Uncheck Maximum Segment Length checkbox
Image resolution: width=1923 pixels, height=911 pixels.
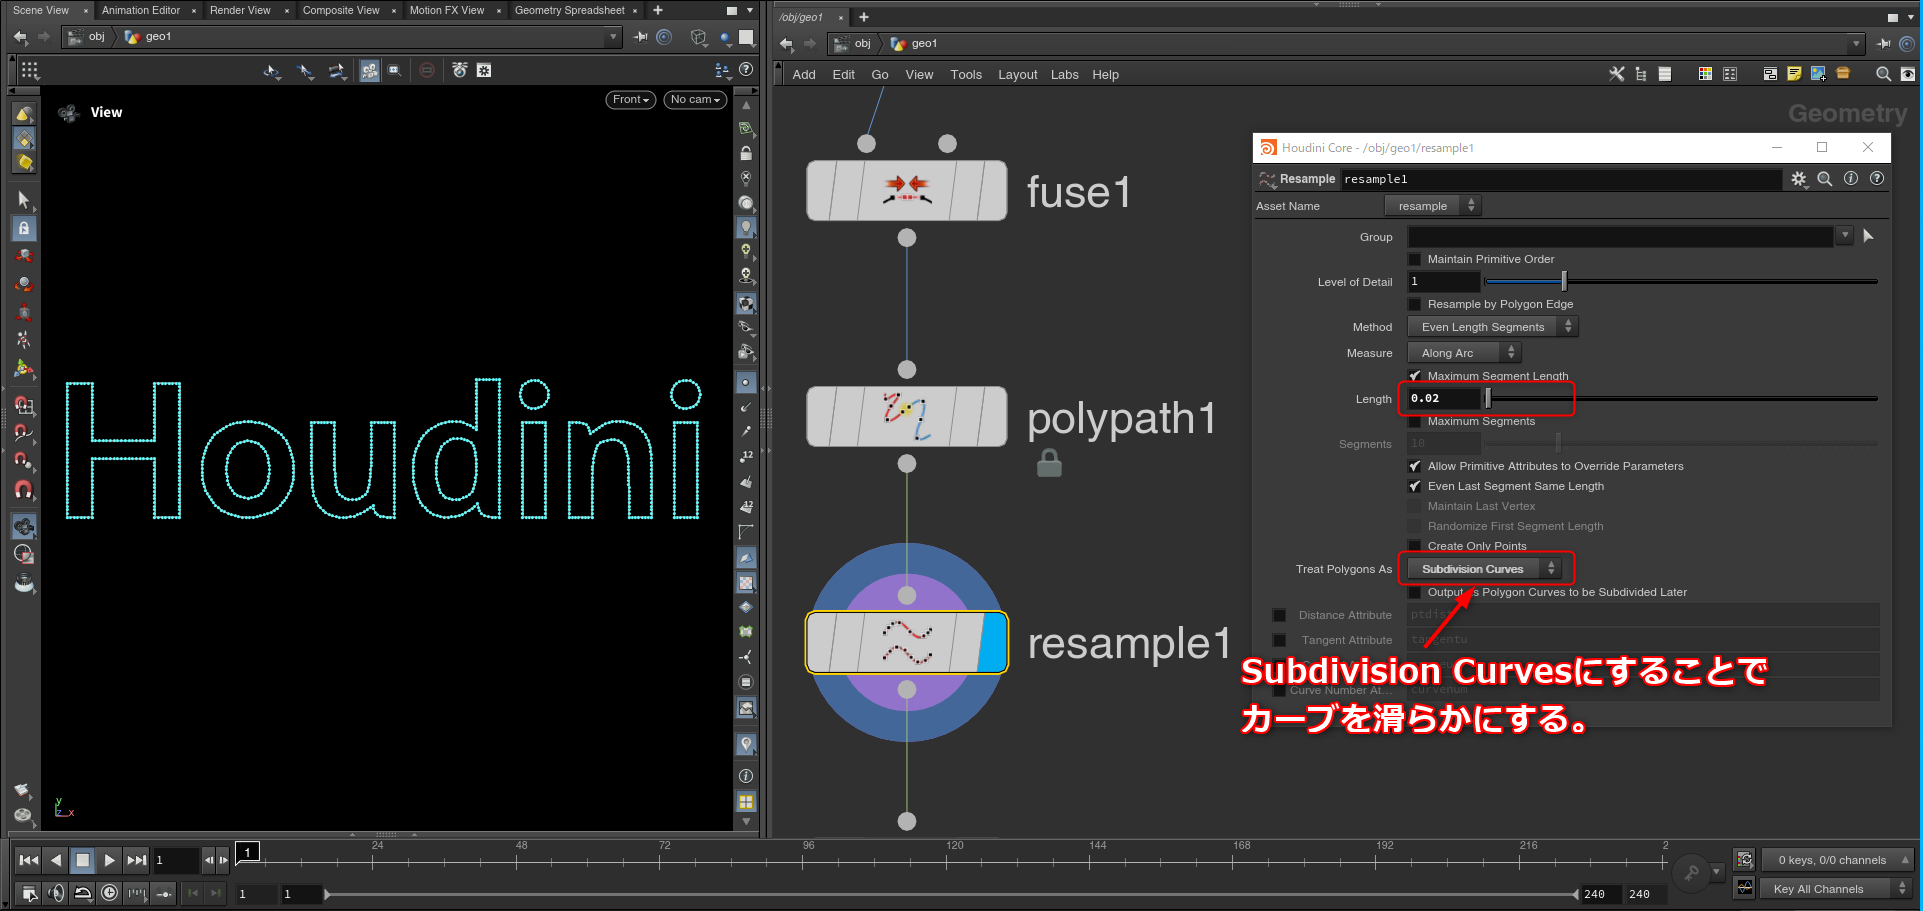coord(1415,376)
